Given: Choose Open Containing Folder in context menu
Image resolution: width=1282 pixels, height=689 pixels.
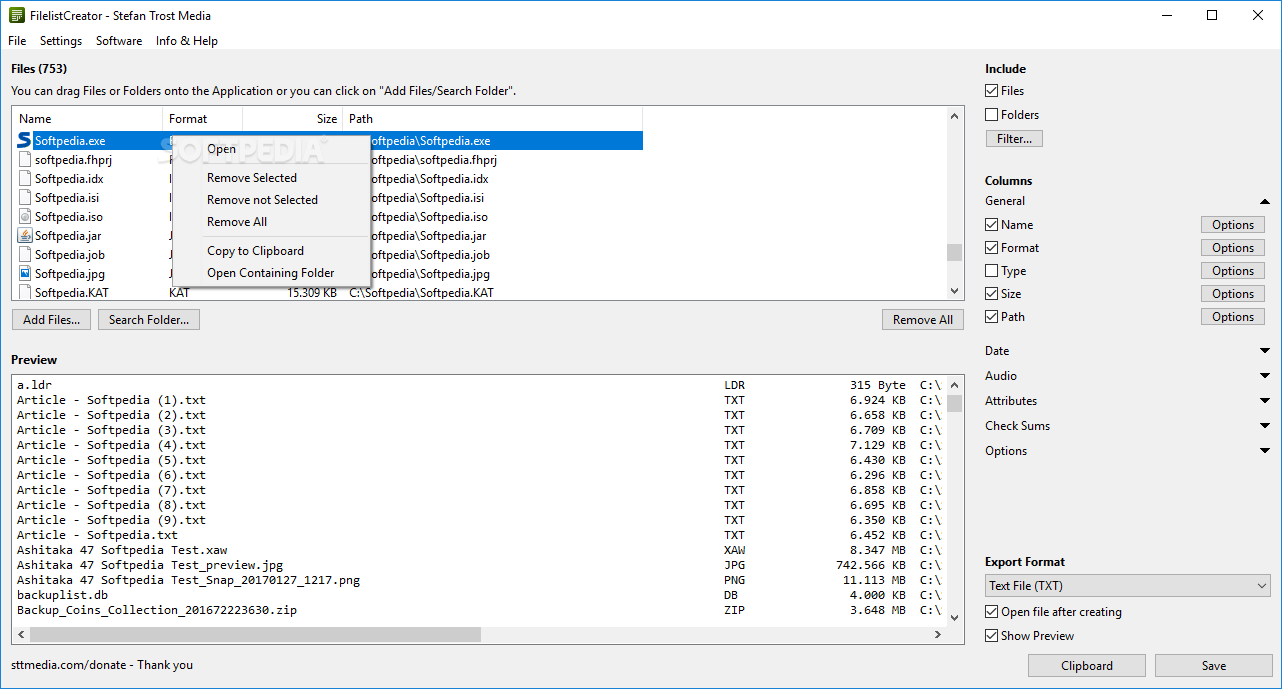Looking at the screenshot, I should click(271, 273).
